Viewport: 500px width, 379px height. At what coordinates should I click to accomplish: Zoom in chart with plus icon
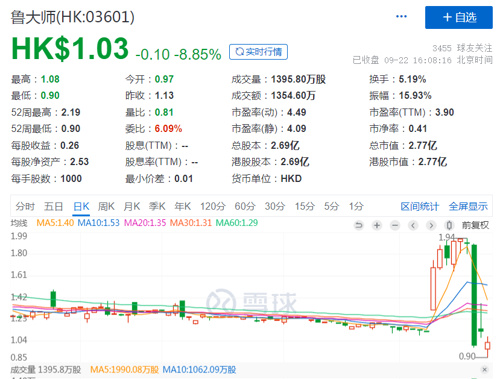click(x=377, y=226)
